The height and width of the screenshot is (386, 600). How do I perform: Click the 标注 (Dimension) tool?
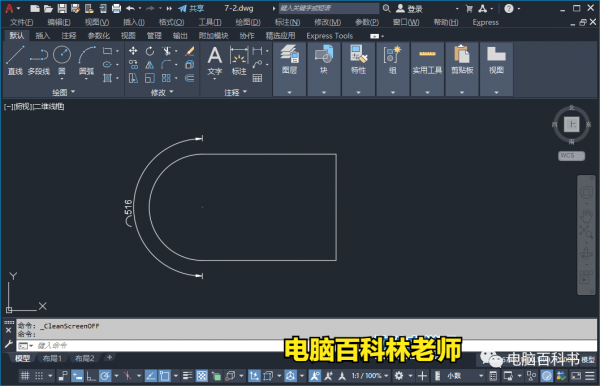[x=239, y=61]
